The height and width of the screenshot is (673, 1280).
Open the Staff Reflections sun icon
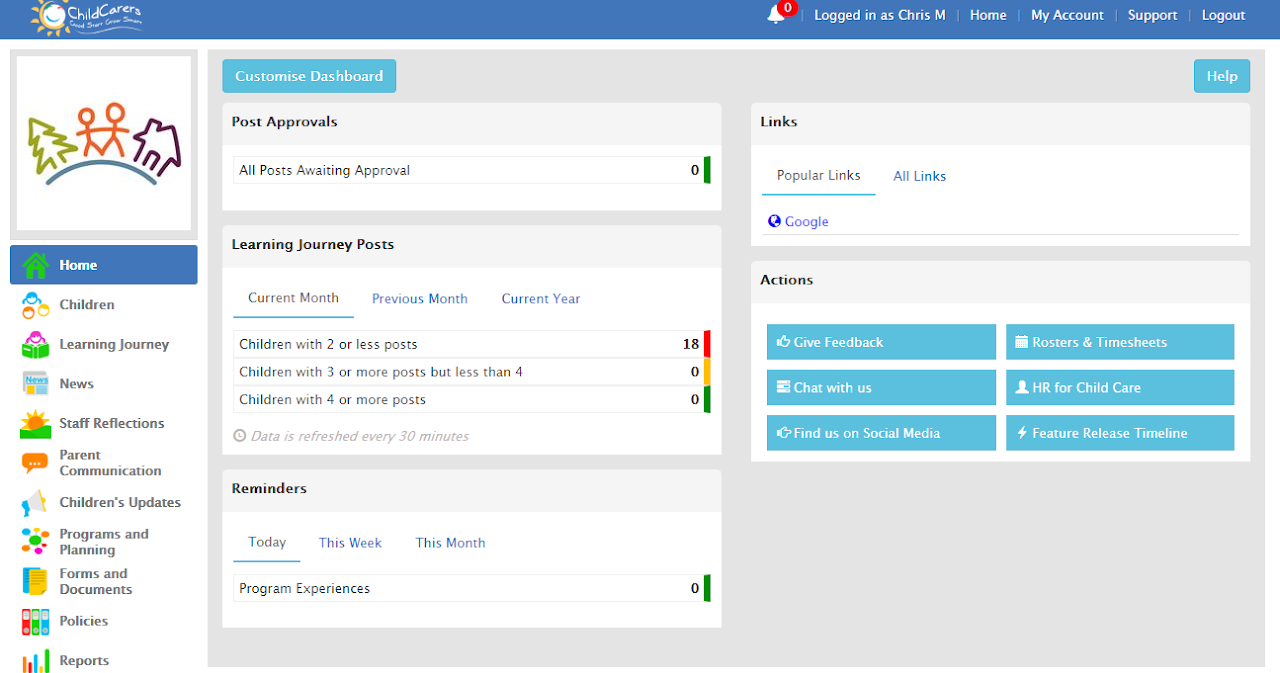pyautogui.click(x=35, y=423)
